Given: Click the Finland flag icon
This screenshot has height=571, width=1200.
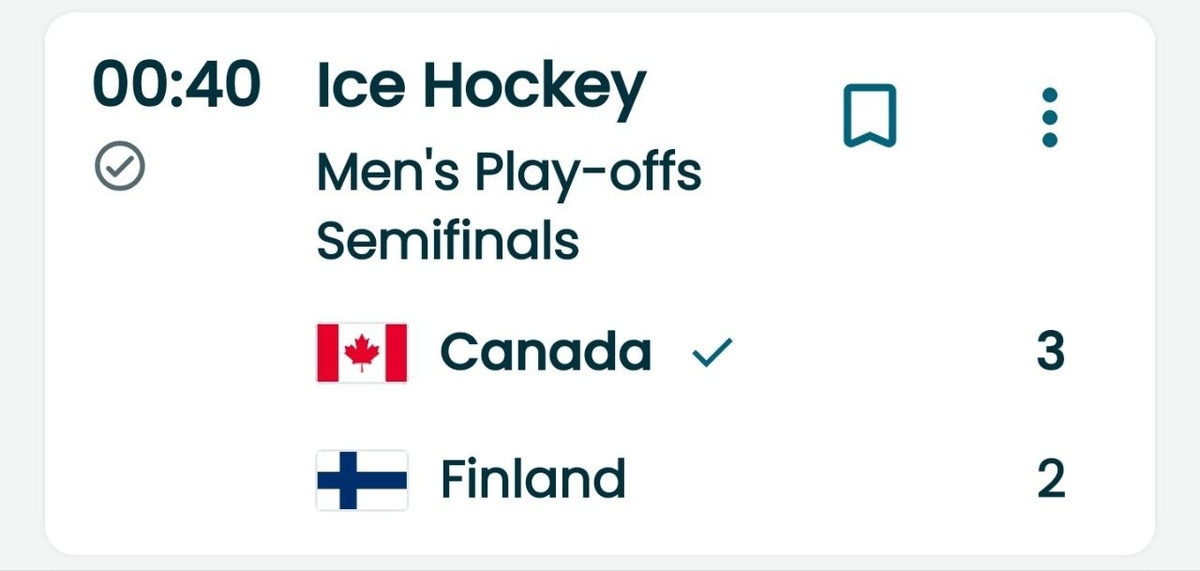Looking at the screenshot, I should coord(361,480).
